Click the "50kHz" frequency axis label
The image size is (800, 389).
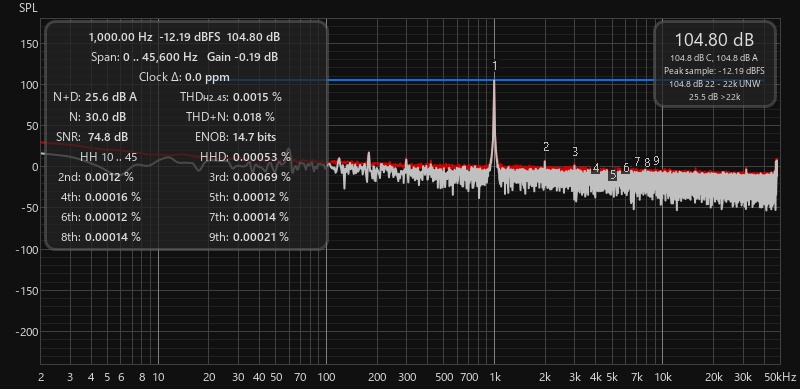779,378
